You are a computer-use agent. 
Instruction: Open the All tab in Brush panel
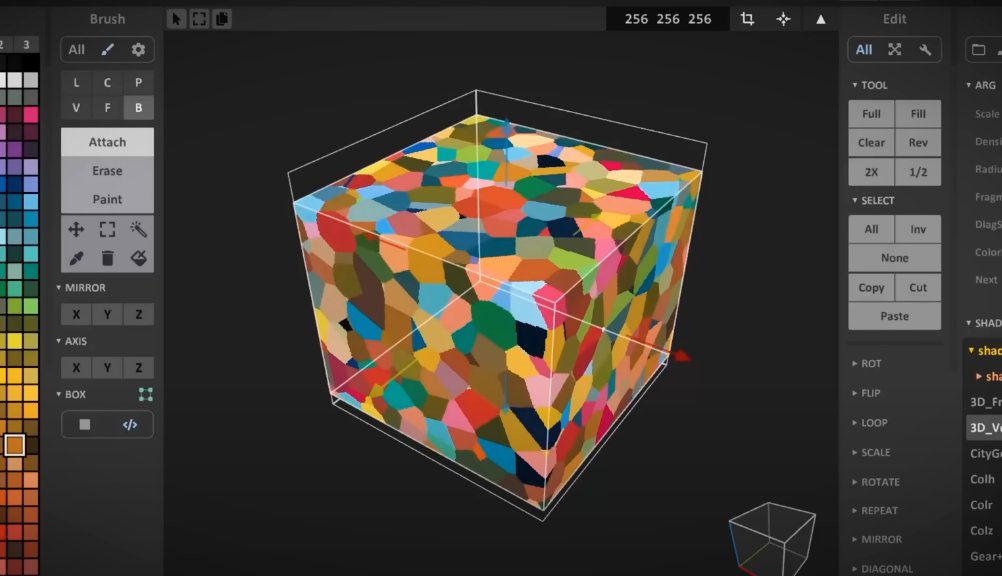(x=77, y=49)
